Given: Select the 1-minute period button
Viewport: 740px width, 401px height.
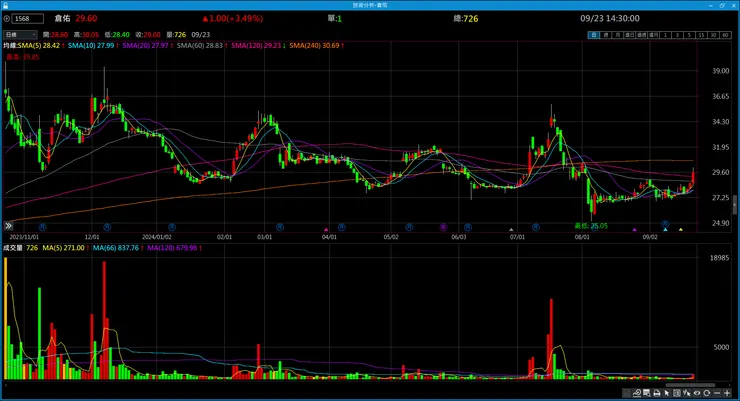Looking at the screenshot, I should point(665,35).
